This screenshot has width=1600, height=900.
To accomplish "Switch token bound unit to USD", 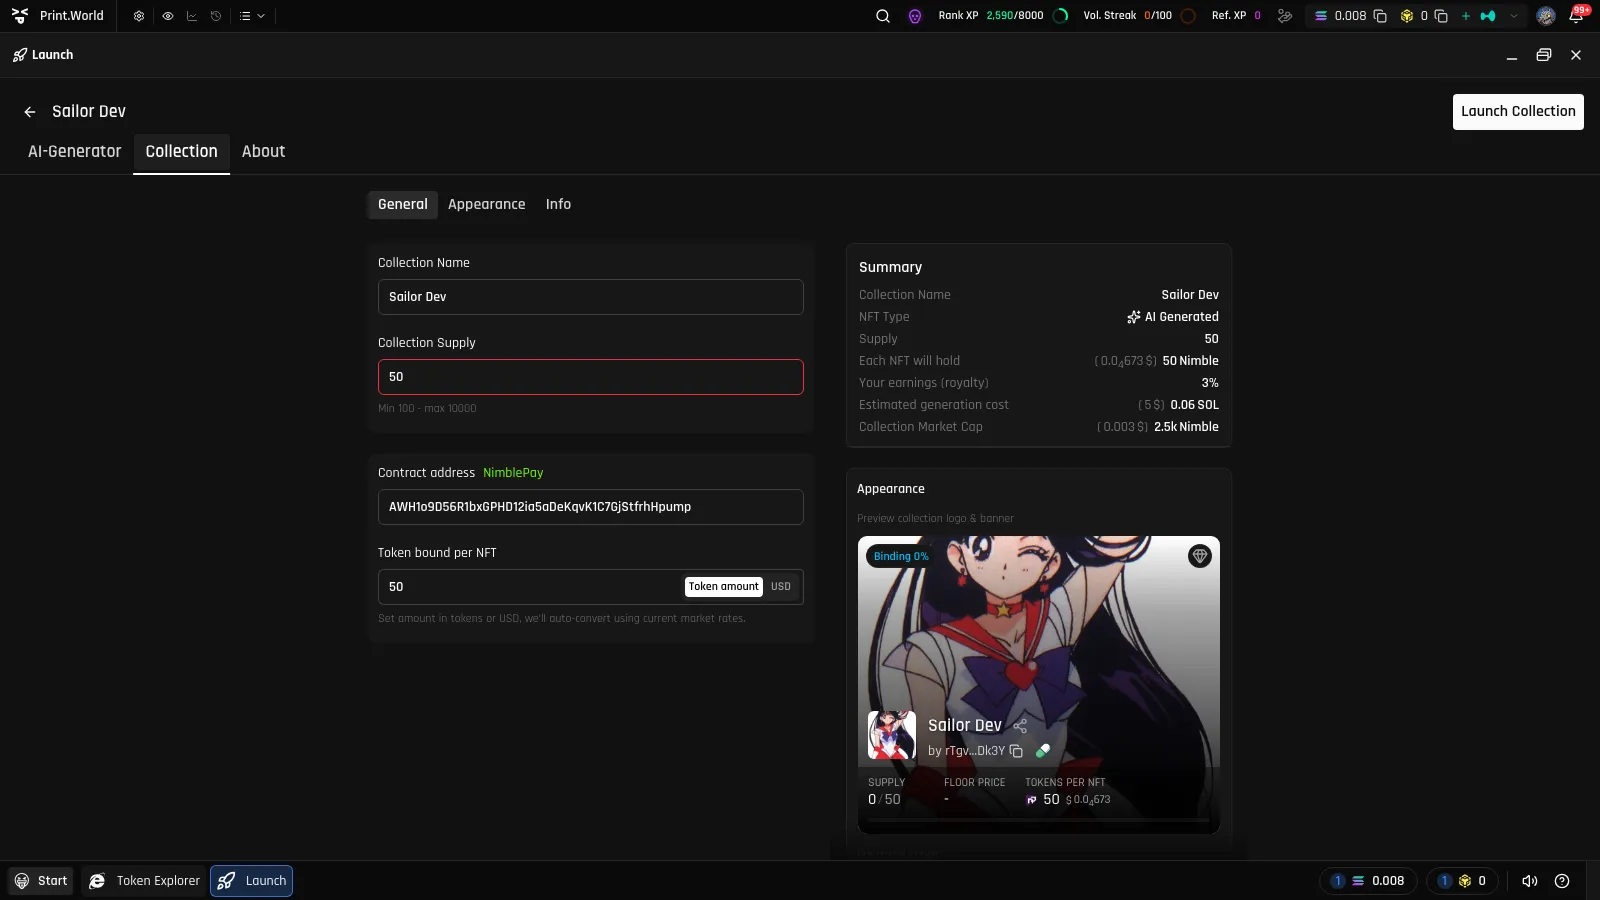I will pos(781,587).
